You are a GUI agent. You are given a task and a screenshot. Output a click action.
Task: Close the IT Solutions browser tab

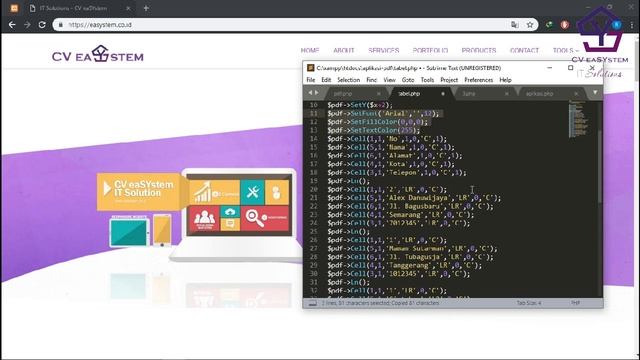128,8
